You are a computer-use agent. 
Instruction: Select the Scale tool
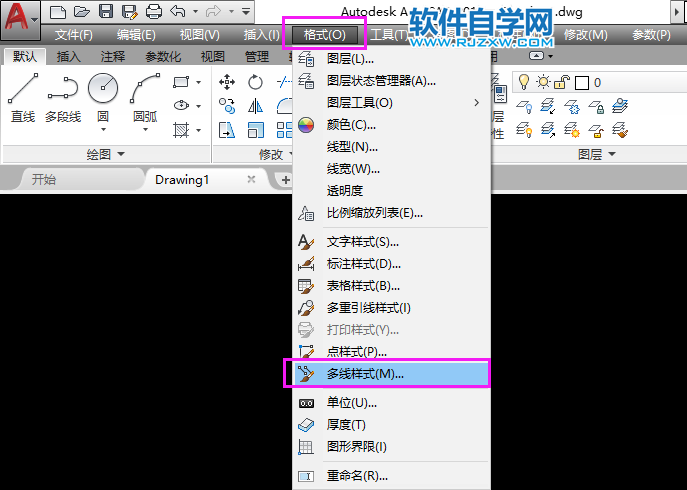tap(255, 130)
